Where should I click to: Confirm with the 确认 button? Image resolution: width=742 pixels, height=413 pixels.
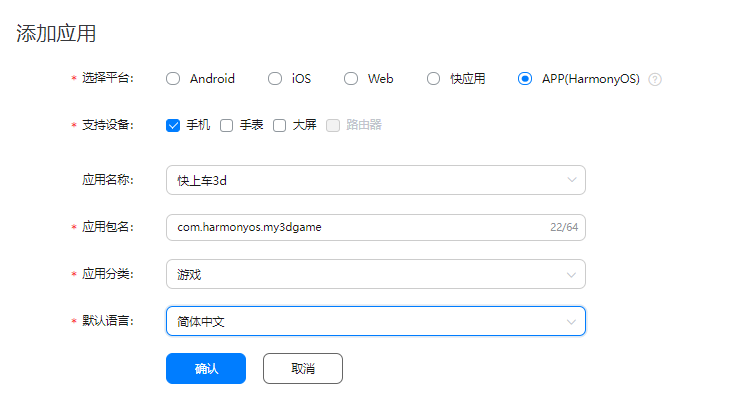tap(206, 369)
